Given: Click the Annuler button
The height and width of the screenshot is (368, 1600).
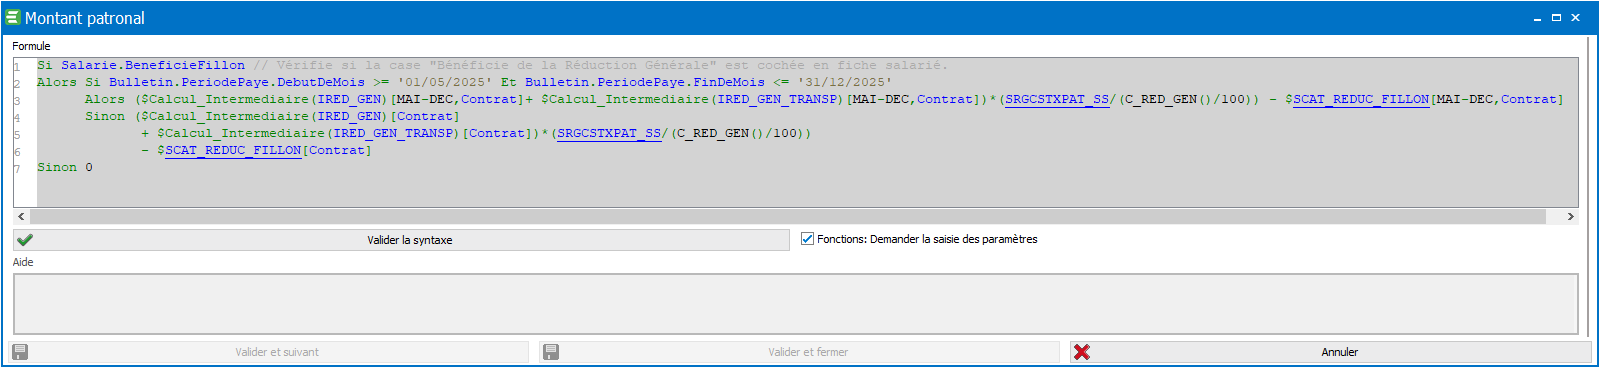Looking at the screenshot, I should click(1330, 352).
